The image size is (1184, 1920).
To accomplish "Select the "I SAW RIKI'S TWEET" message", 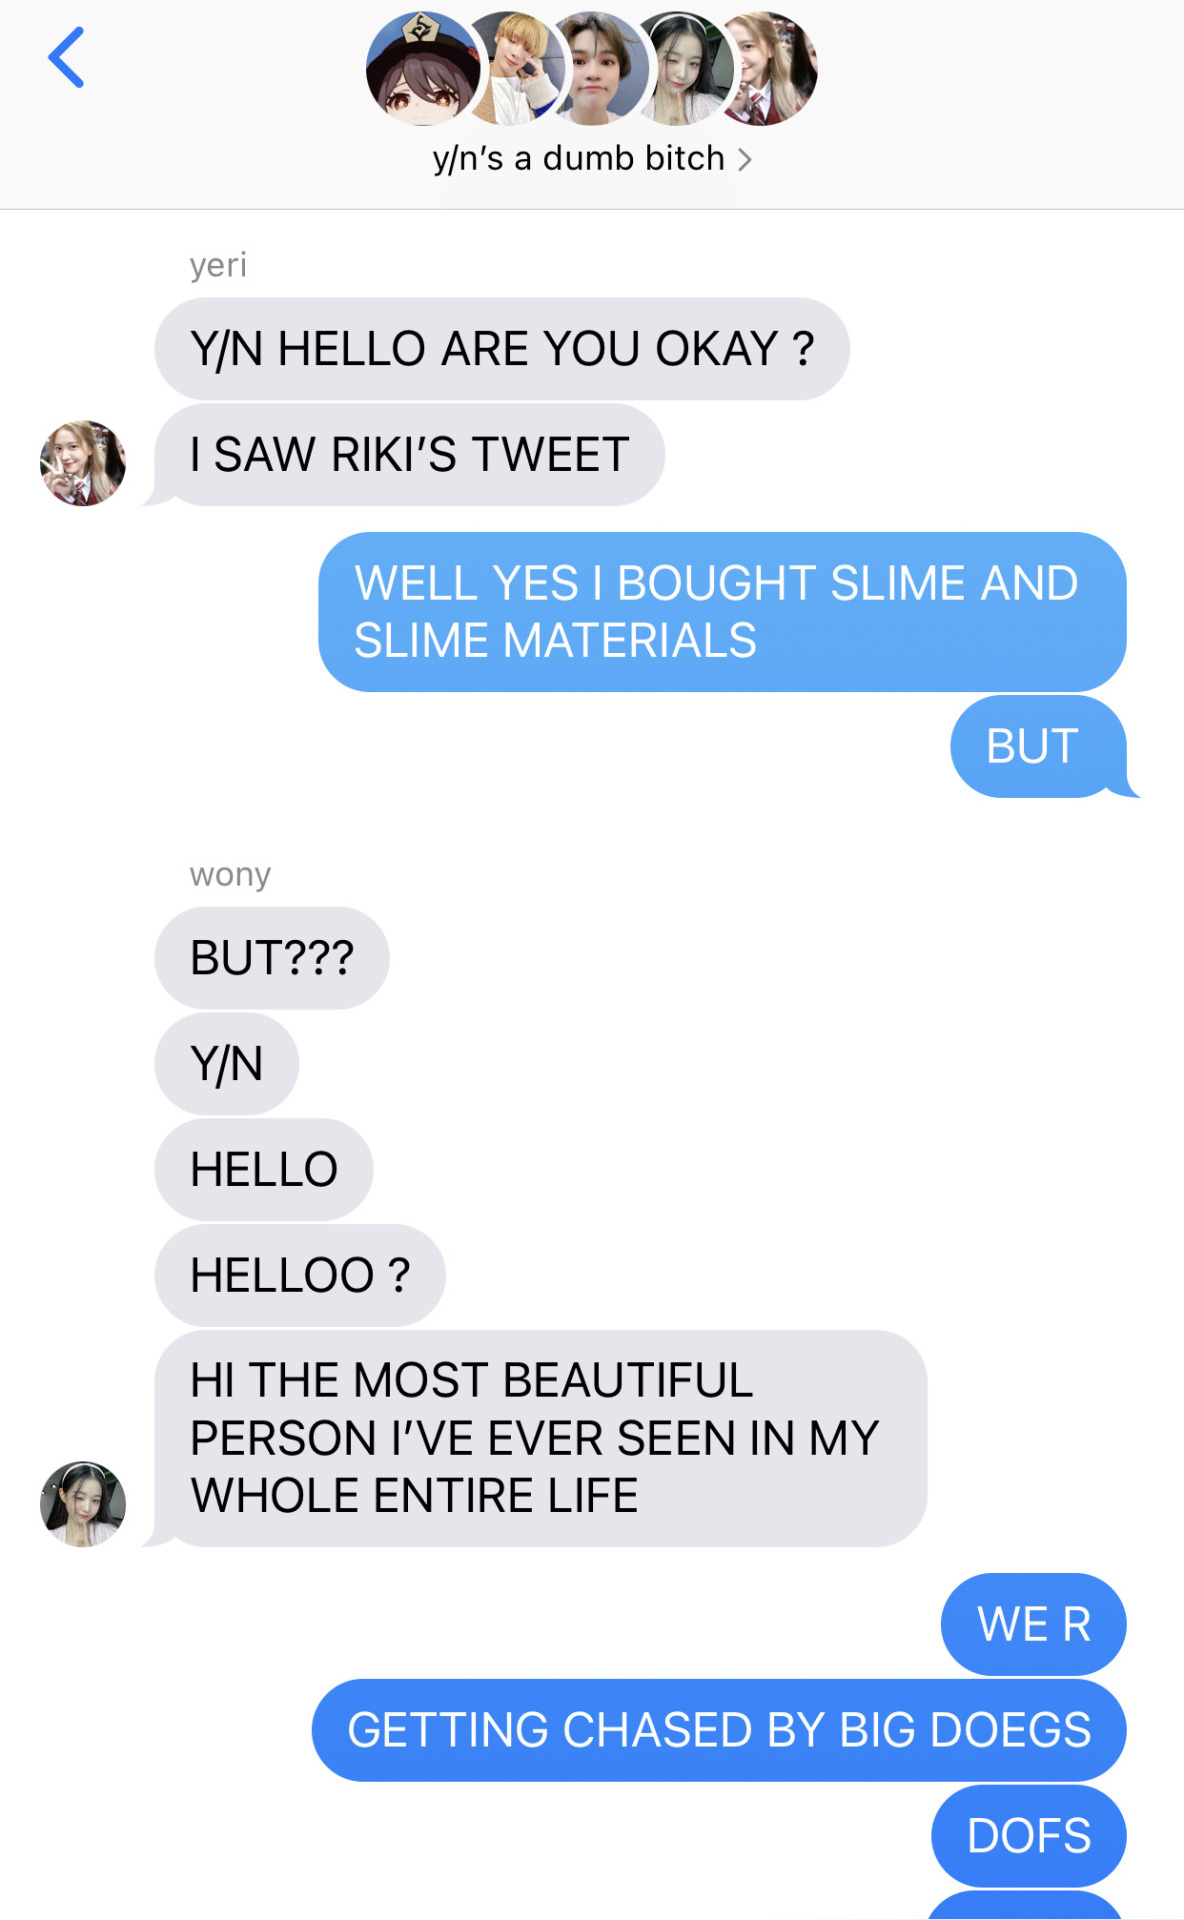I will tap(409, 455).
